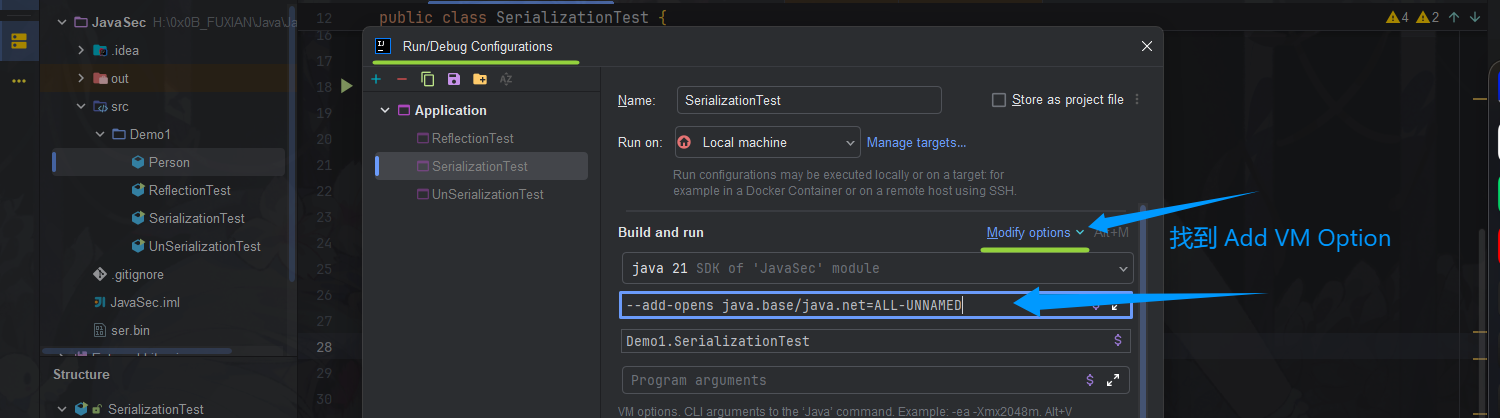Image resolution: width=1500 pixels, height=418 pixels.
Task: Add a new run configuration (plus icon)
Action: click(376, 79)
